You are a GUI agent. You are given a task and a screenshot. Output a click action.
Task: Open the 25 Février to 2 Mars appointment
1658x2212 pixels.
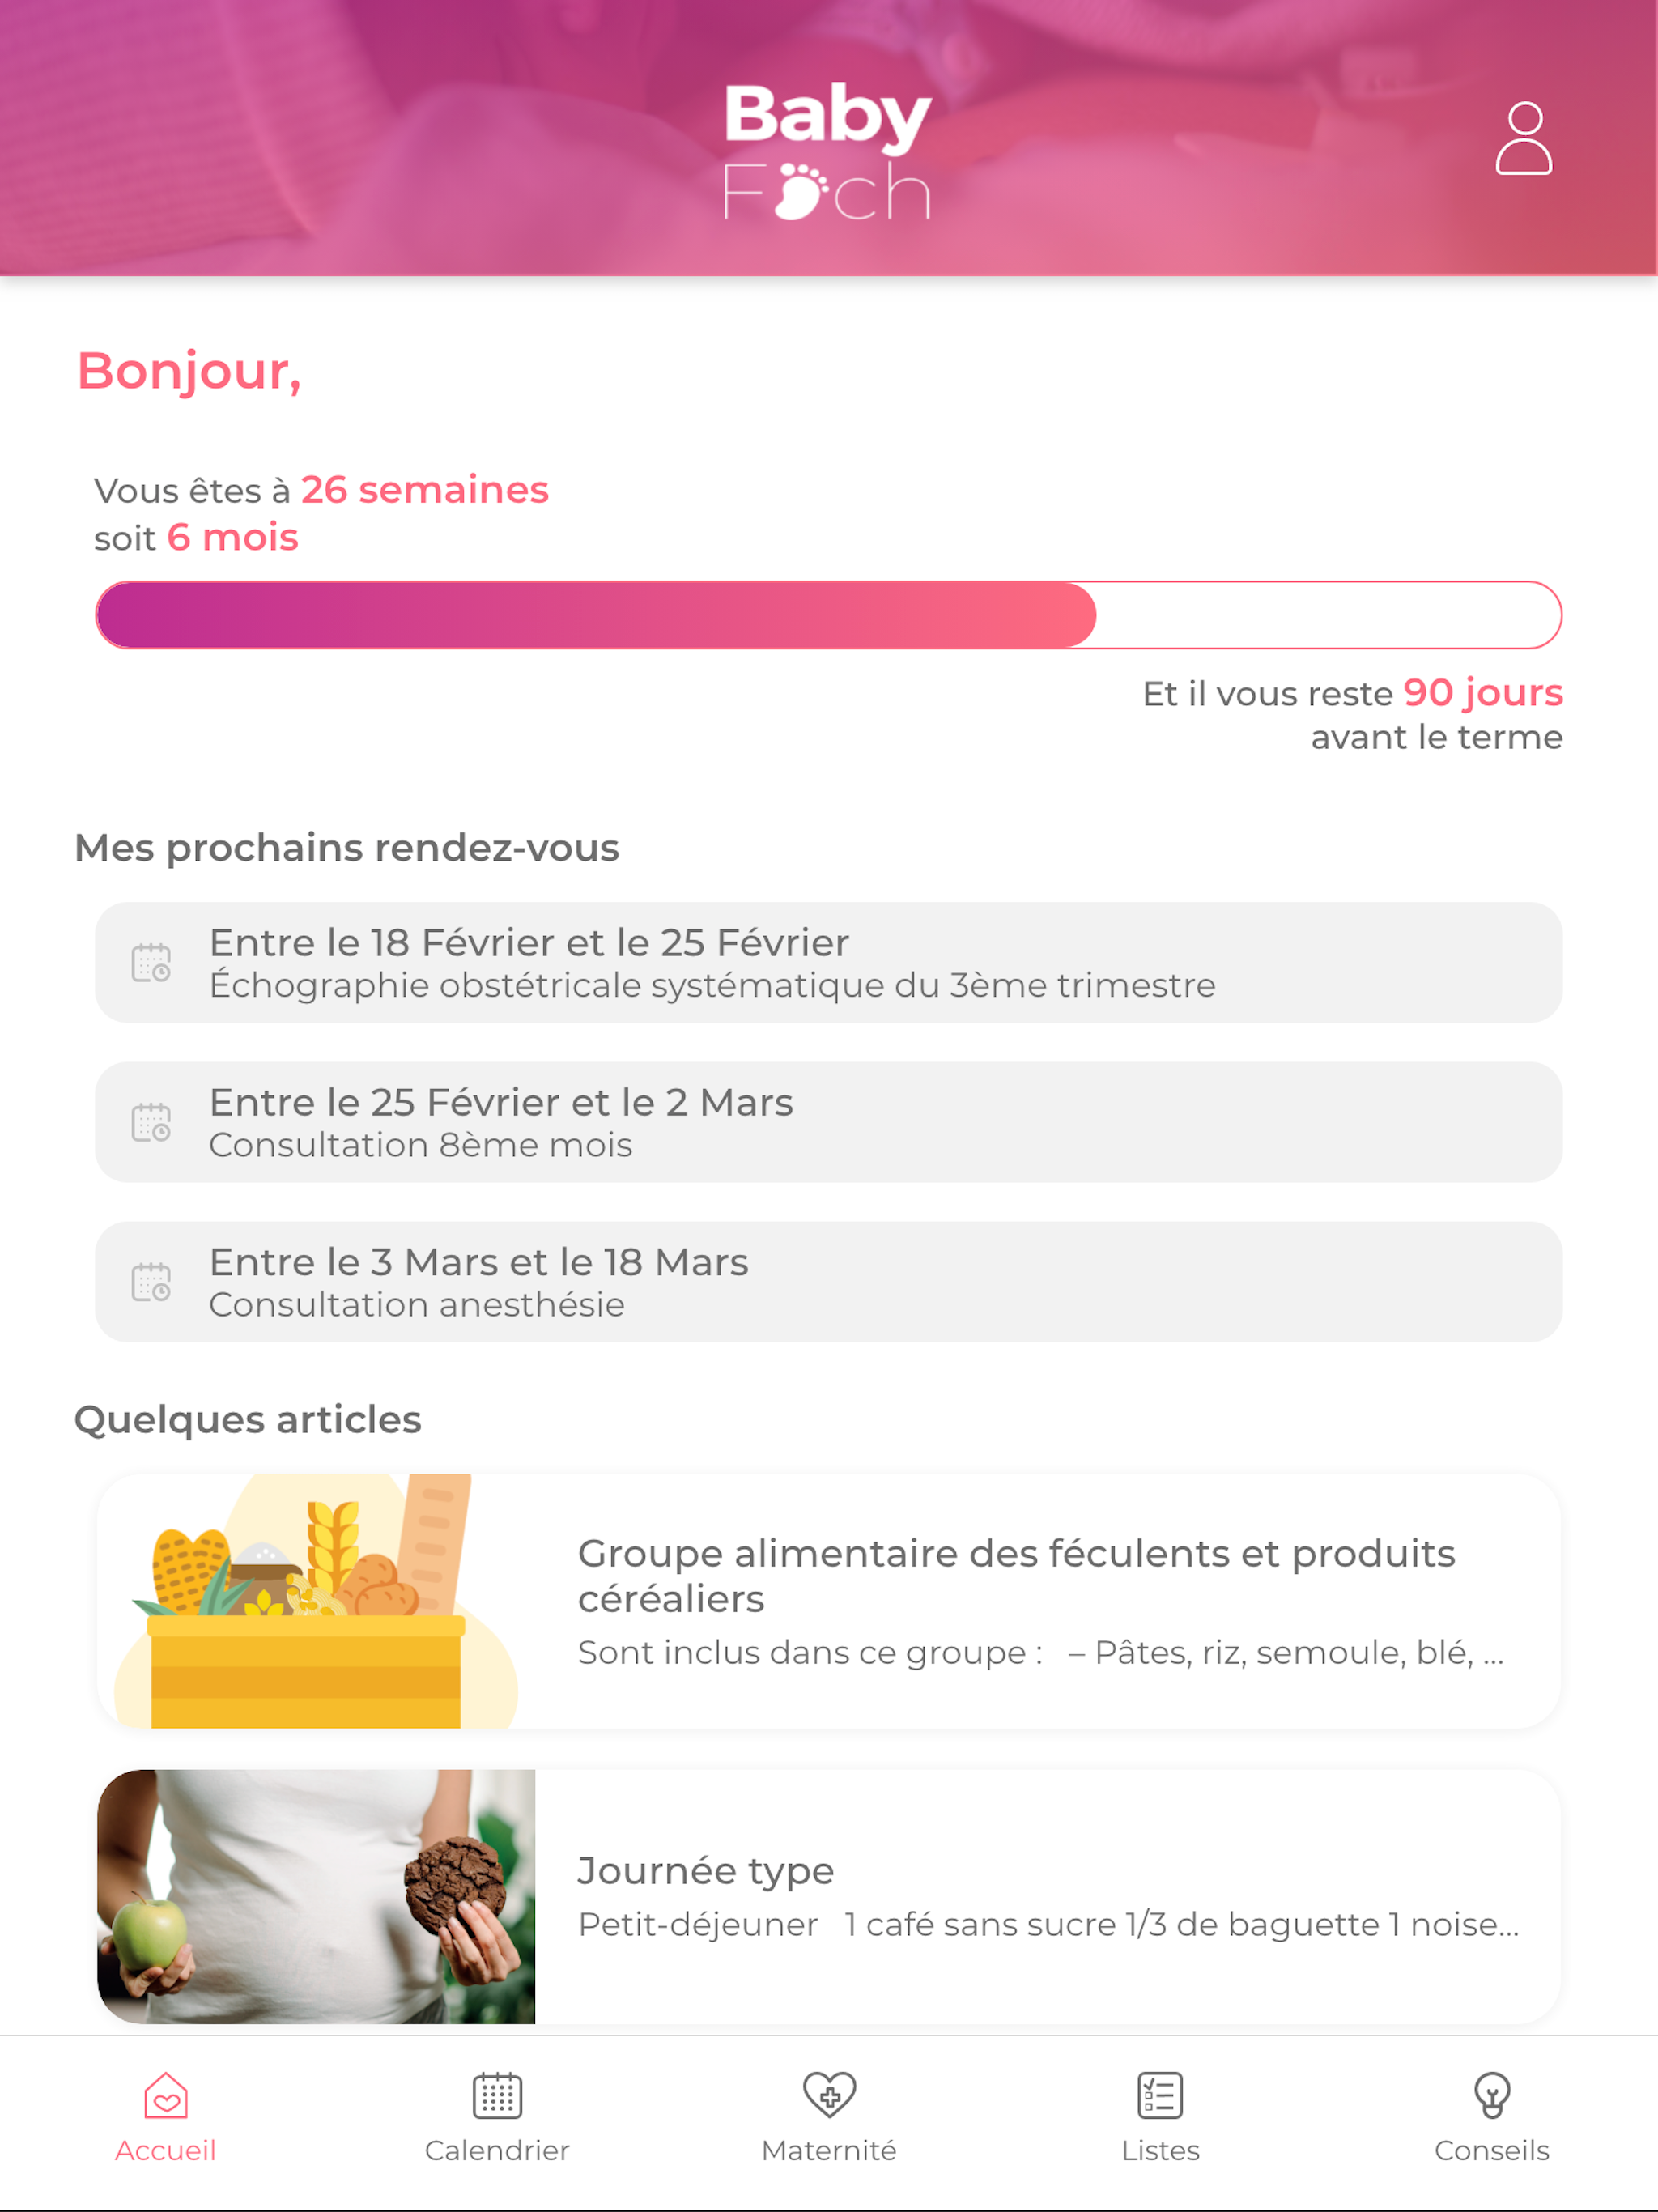tap(828, 1122)
